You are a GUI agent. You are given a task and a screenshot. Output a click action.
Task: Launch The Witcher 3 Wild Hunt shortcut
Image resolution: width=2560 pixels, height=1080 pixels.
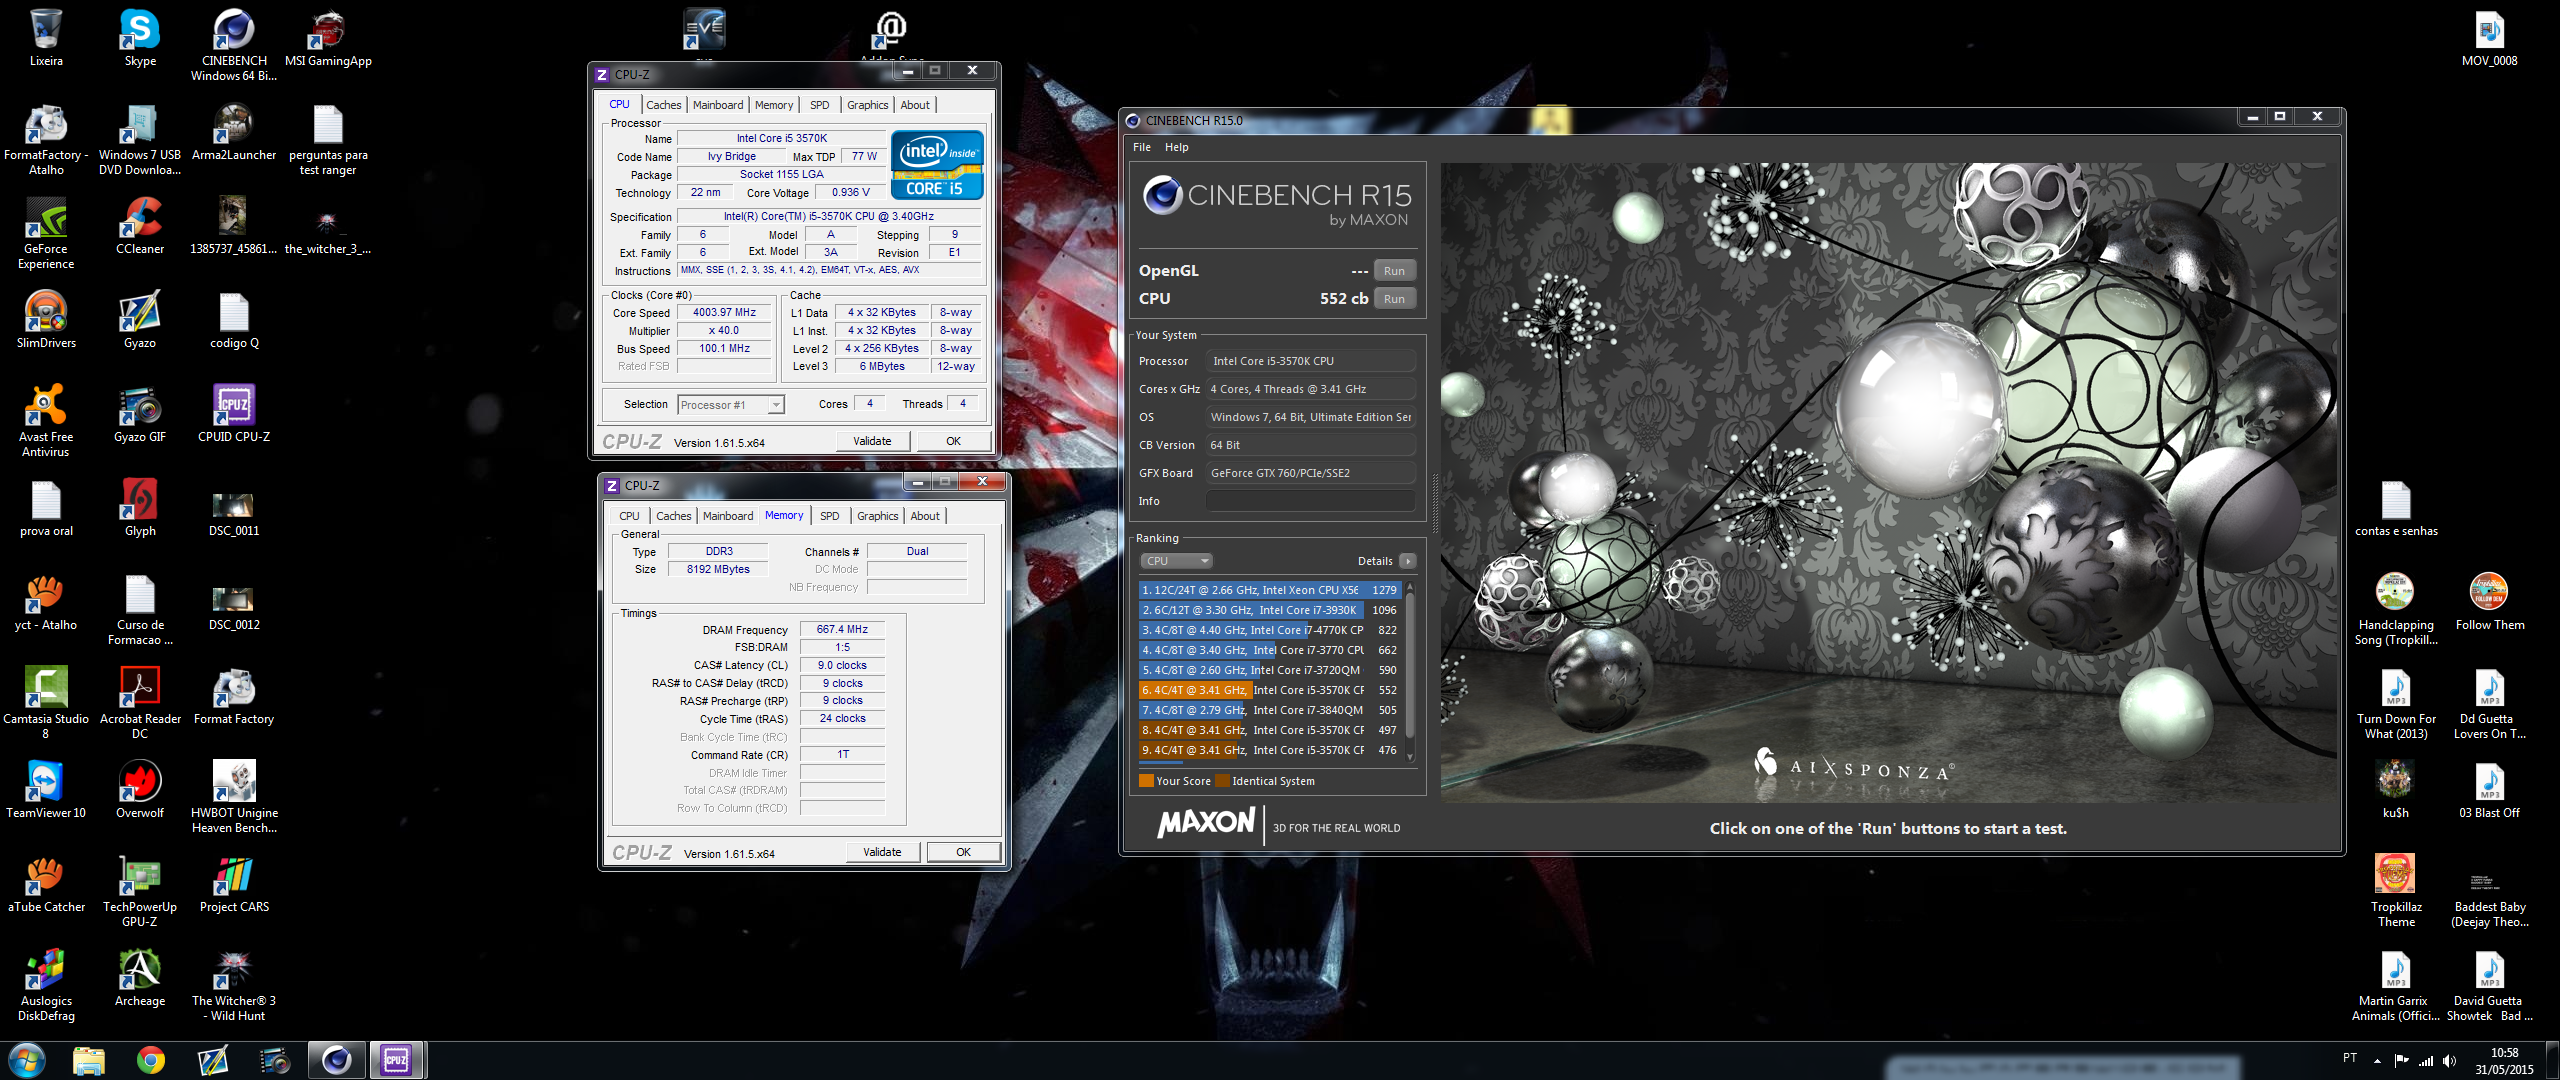pyautogui.click(x=234, y=985)
